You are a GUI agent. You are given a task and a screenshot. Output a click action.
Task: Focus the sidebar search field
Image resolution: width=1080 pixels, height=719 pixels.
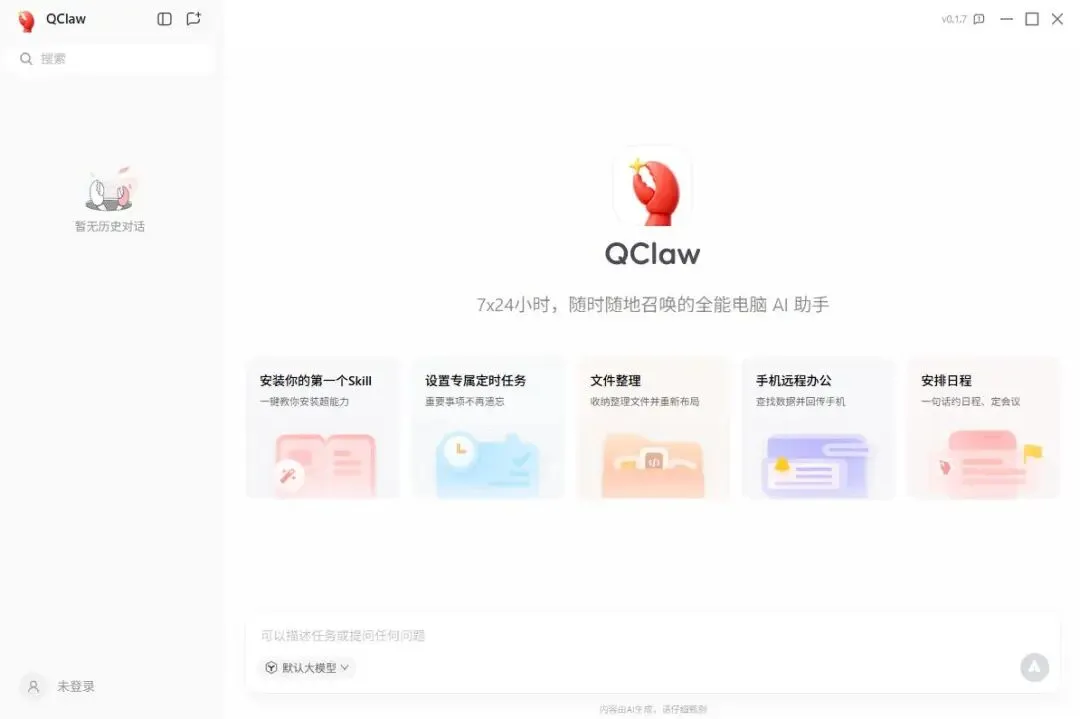(x=112, y=59)
